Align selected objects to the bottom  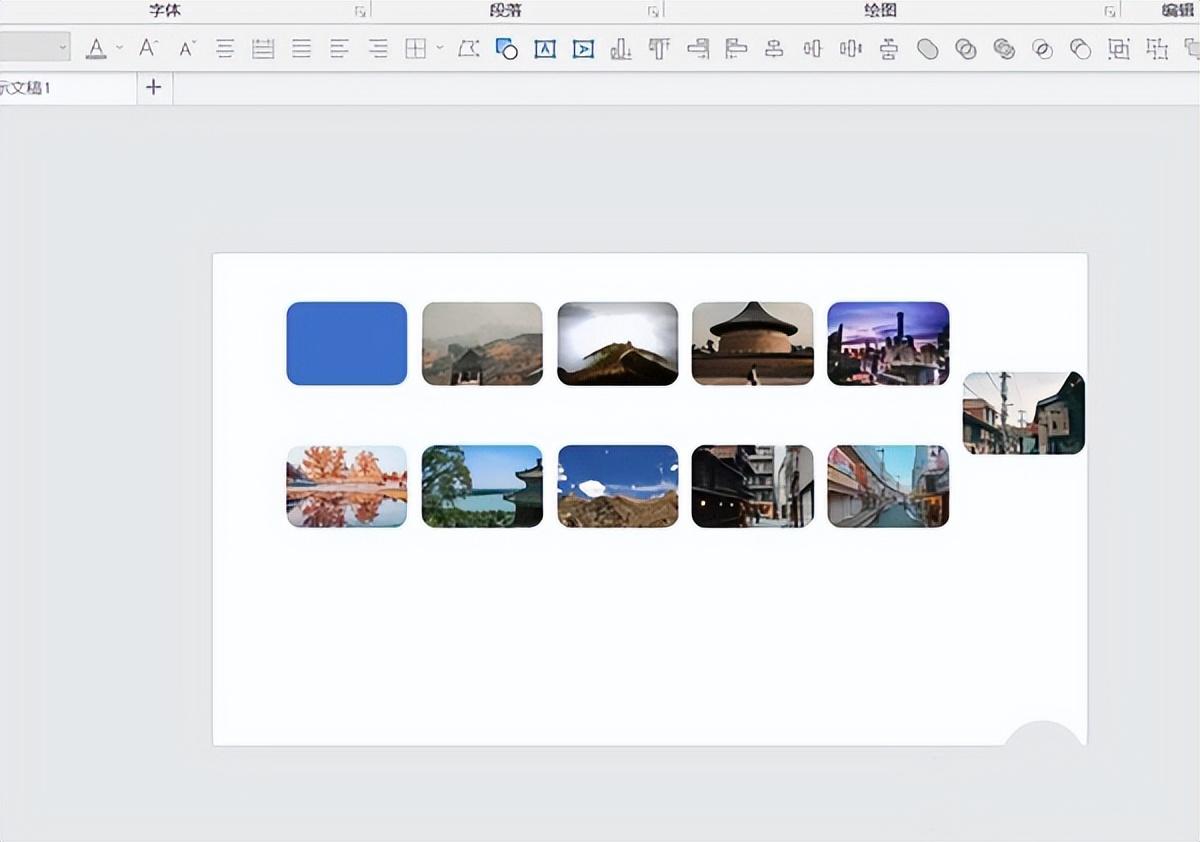621,49
